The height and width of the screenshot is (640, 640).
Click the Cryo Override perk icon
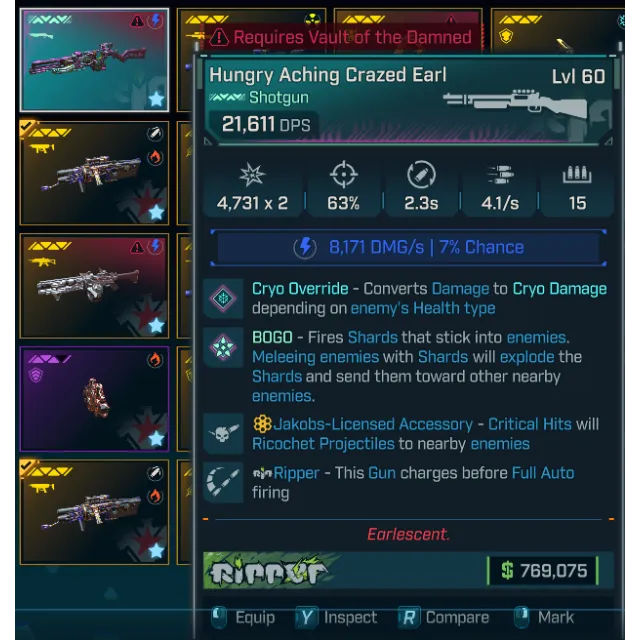223,298
